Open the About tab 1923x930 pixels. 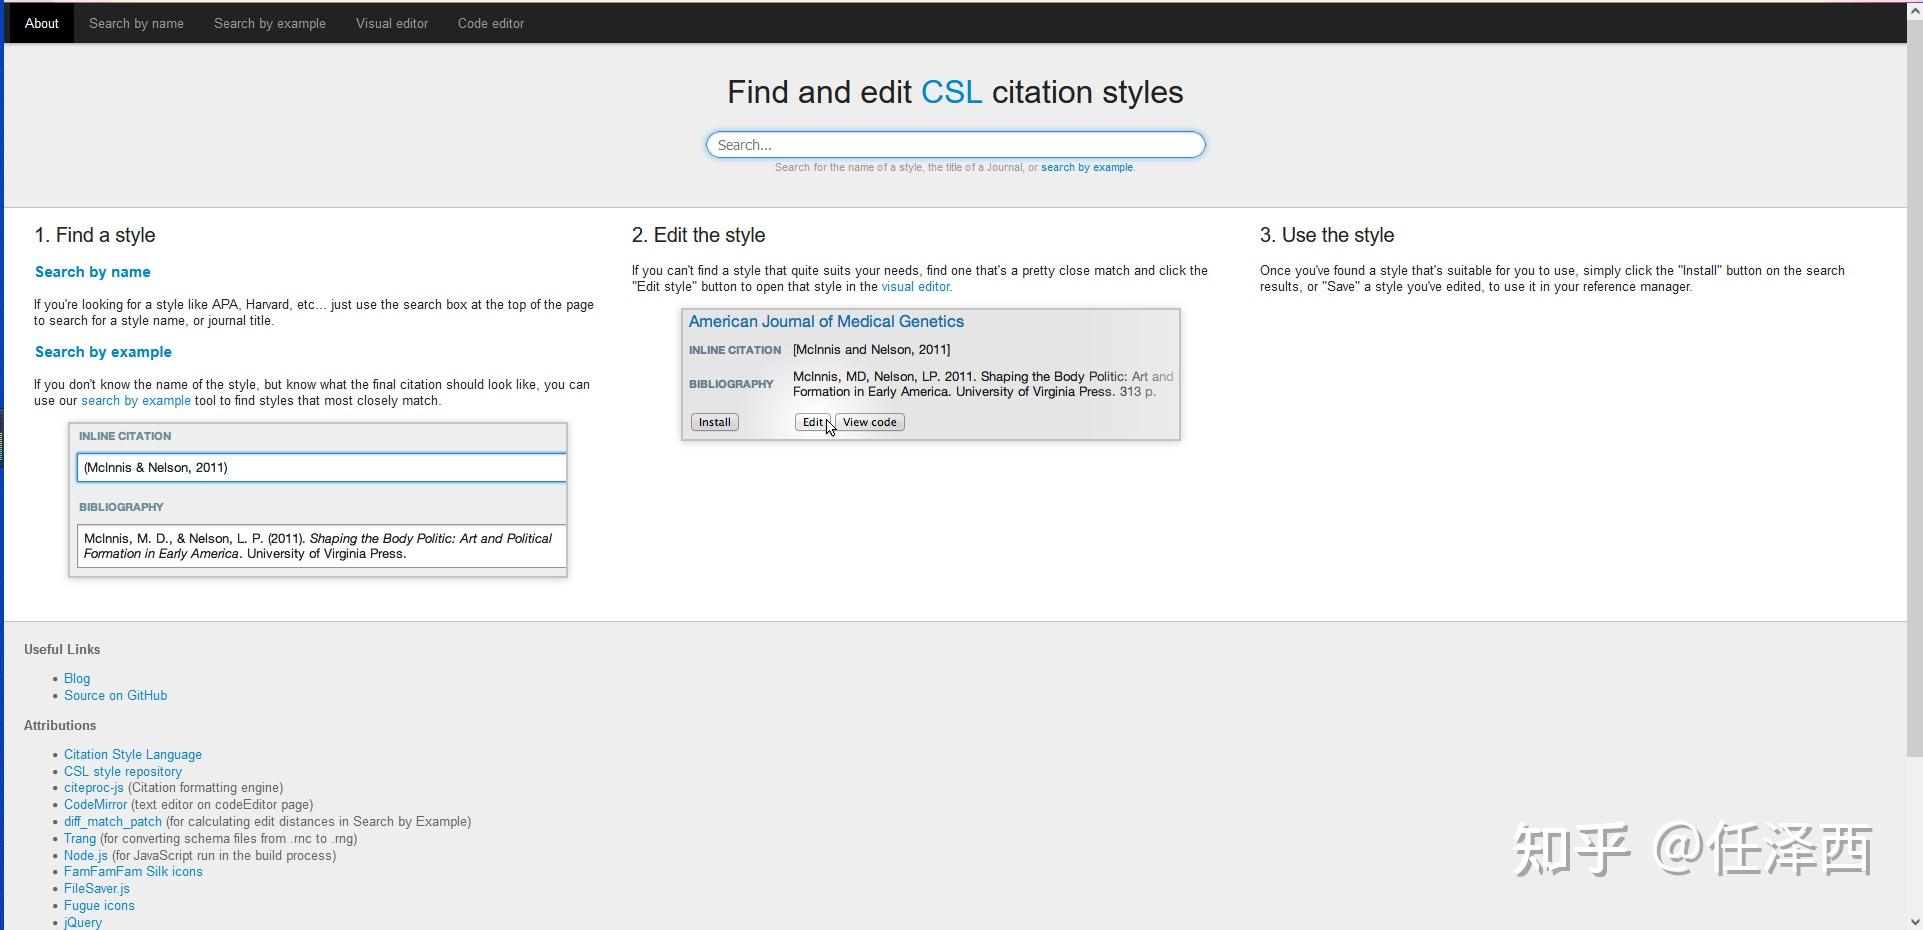coord(41,23)
